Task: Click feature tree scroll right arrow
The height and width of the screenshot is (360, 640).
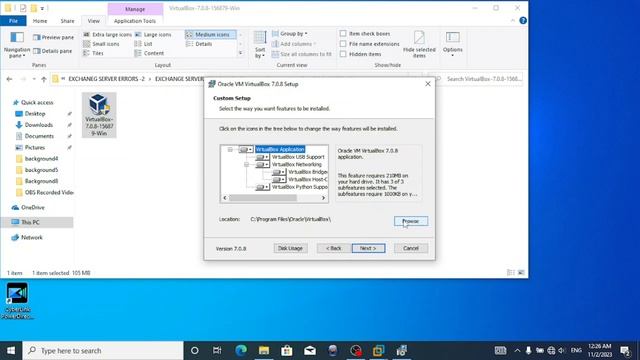Action: 323,198
